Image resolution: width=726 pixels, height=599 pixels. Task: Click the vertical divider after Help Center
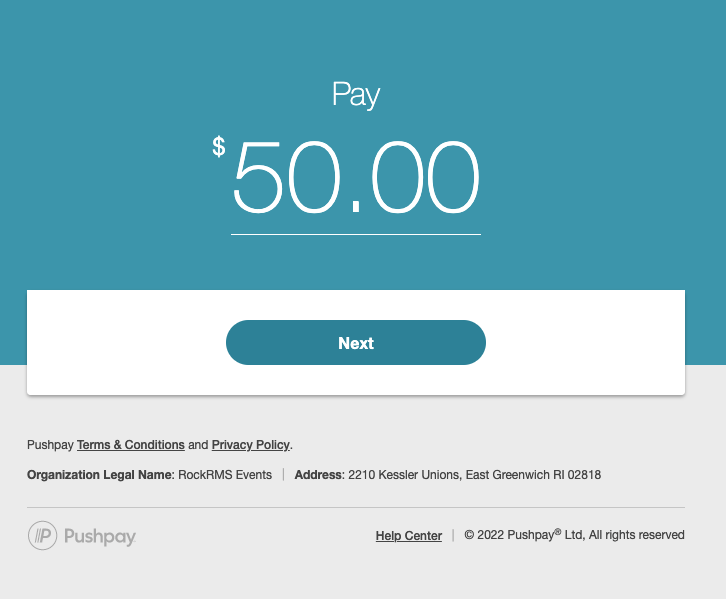453,535
